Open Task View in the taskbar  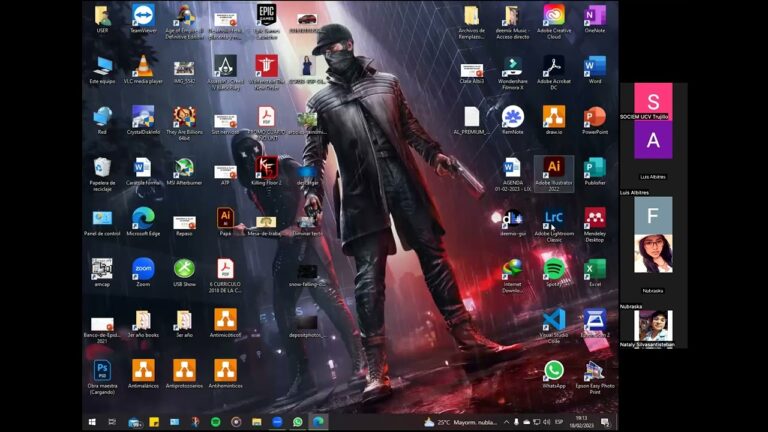point(112,422)
